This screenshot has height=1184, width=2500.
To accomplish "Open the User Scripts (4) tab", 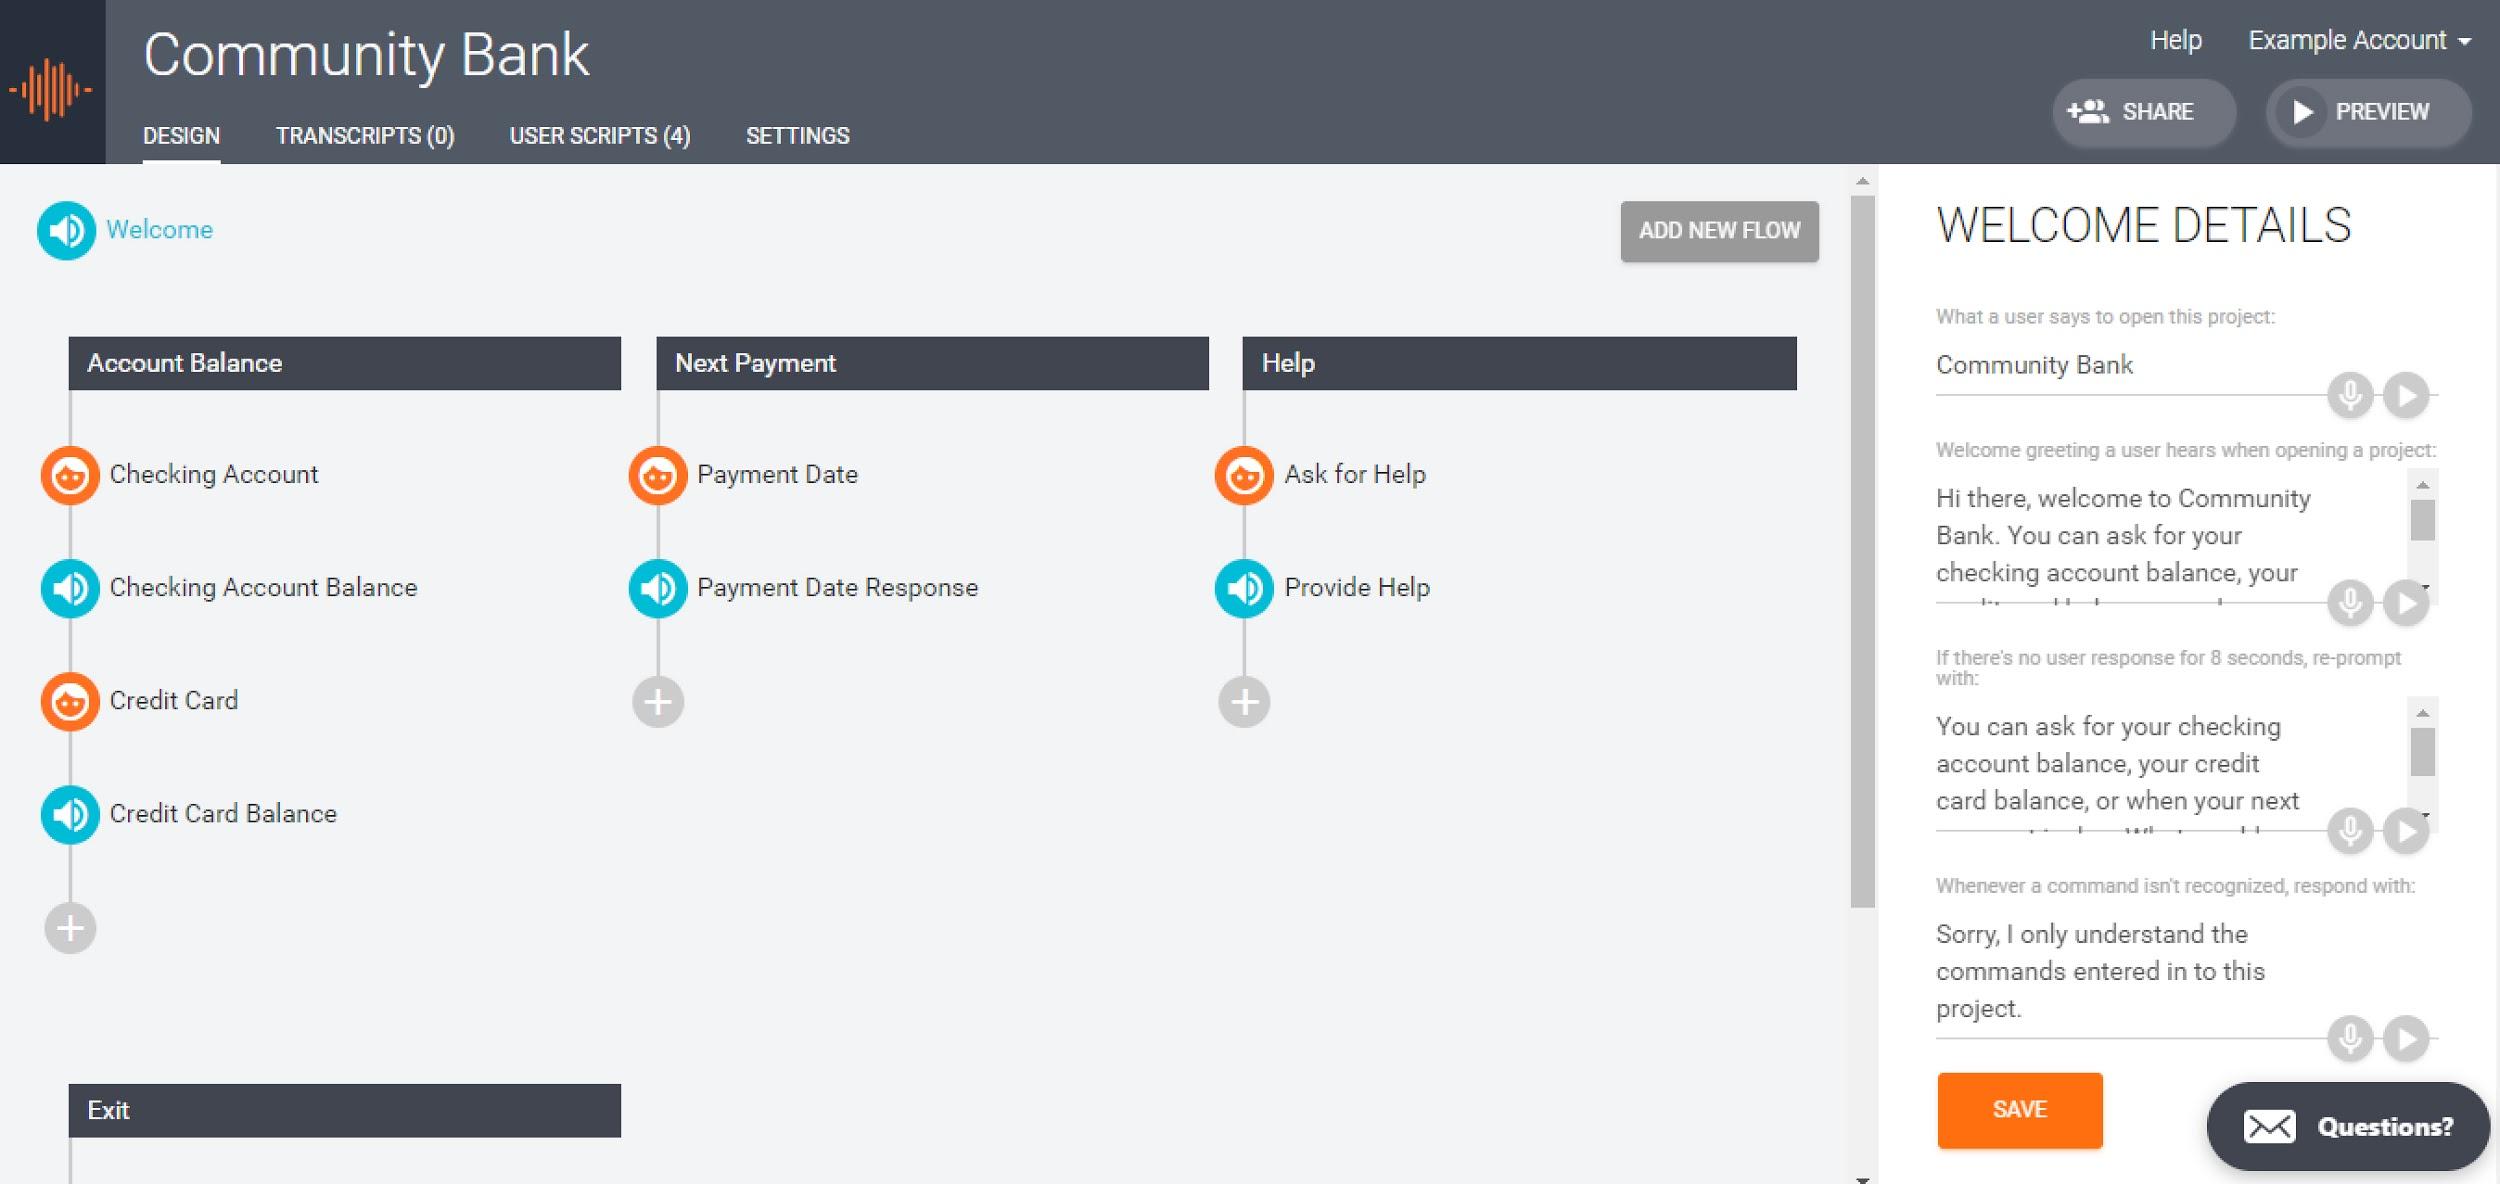I will pos(600,136).
